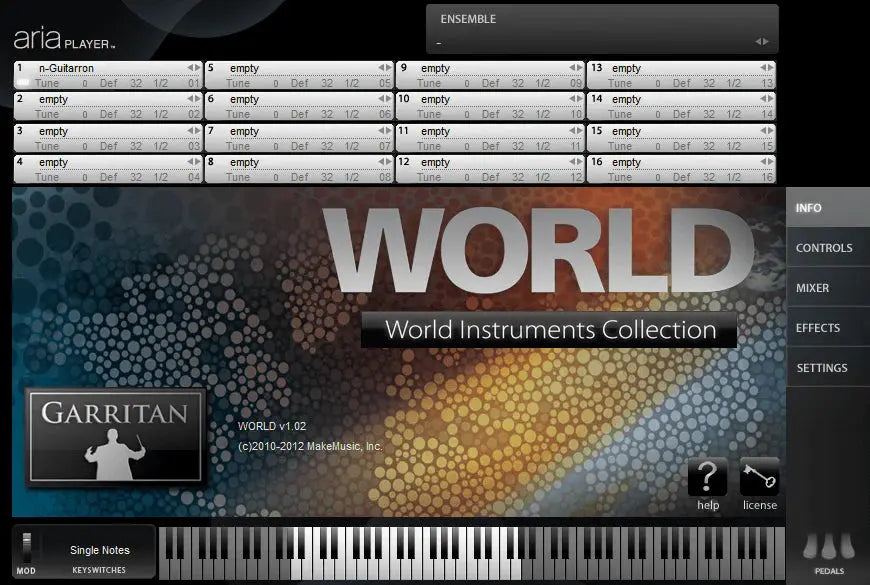The width and height of the screenshot is (870, 585).
Task: Open the license key icon
Action: click(x=759, y=478)
